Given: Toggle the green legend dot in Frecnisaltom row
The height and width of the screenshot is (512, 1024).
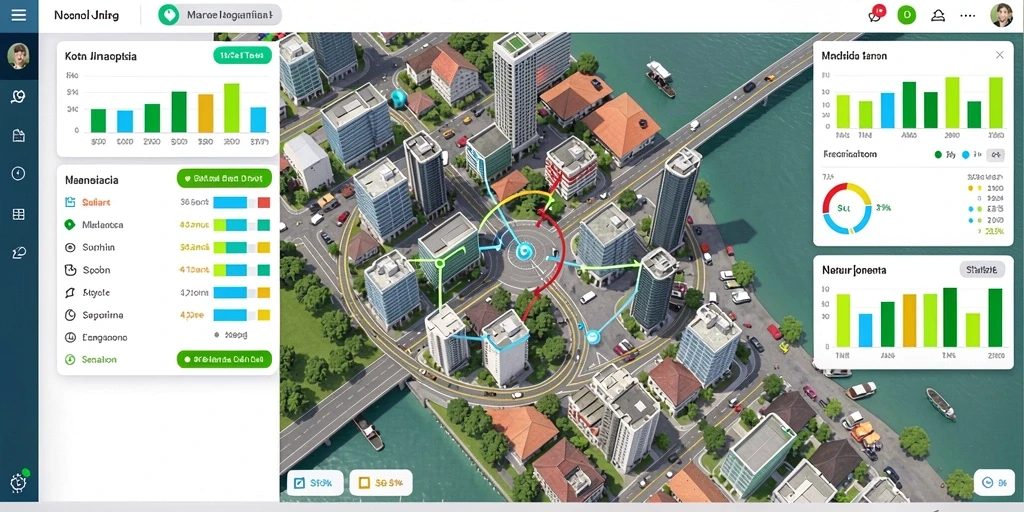Looking at the screenshot, I should click(938, 155).
